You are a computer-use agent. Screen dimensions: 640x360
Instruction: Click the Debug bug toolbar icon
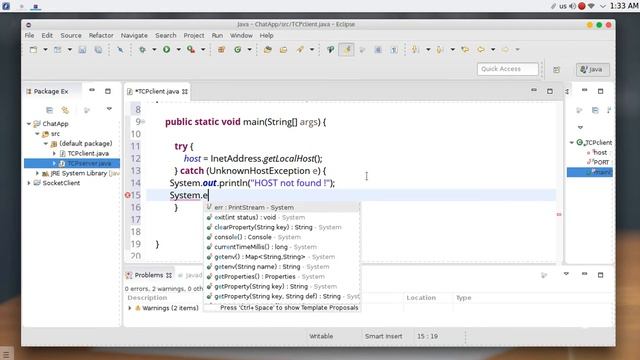coord(142,49)
